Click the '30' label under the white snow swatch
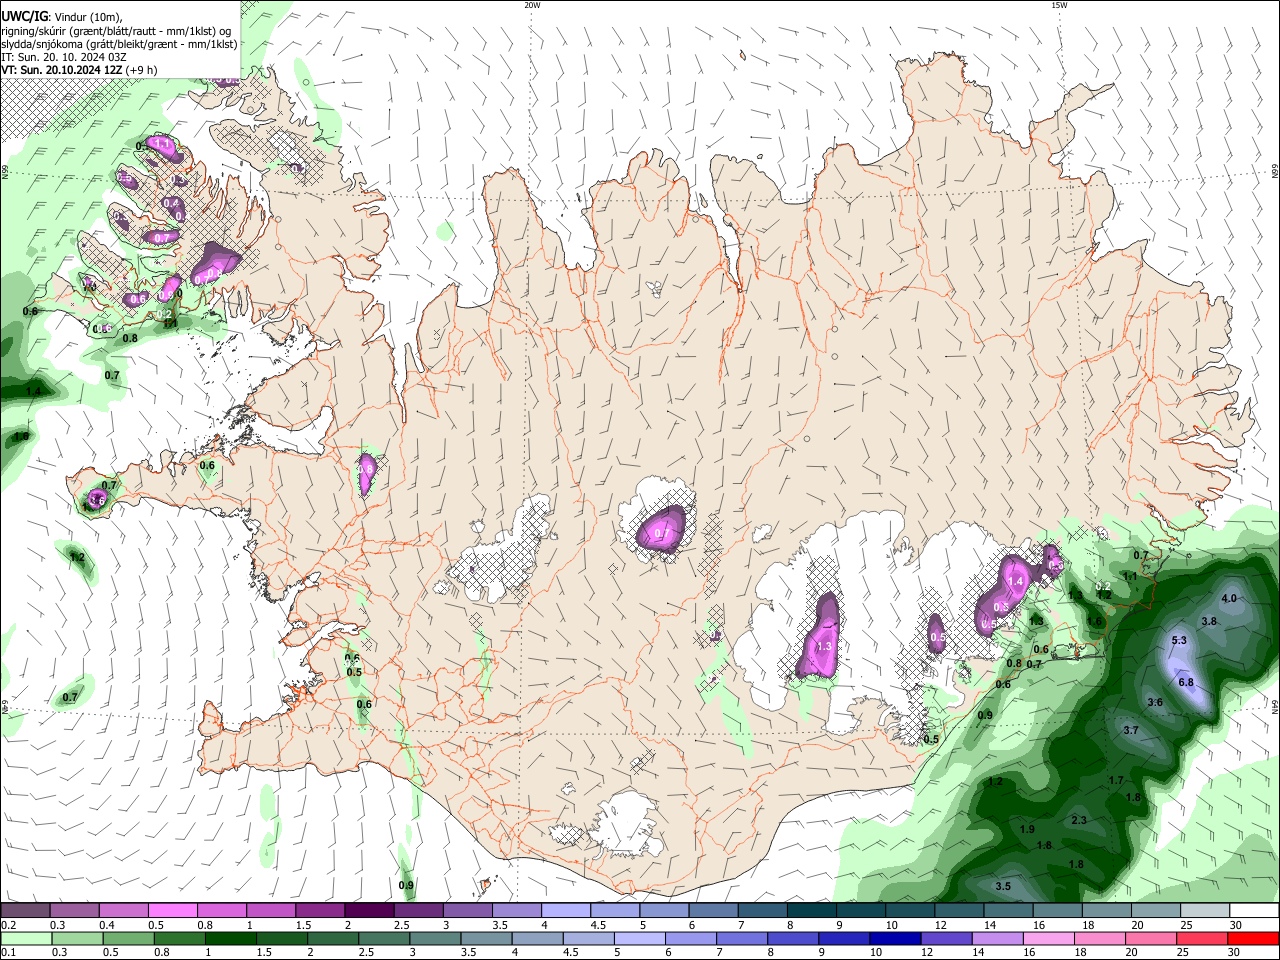Viewport: 1280px width, 960px height. (1236, 925)
